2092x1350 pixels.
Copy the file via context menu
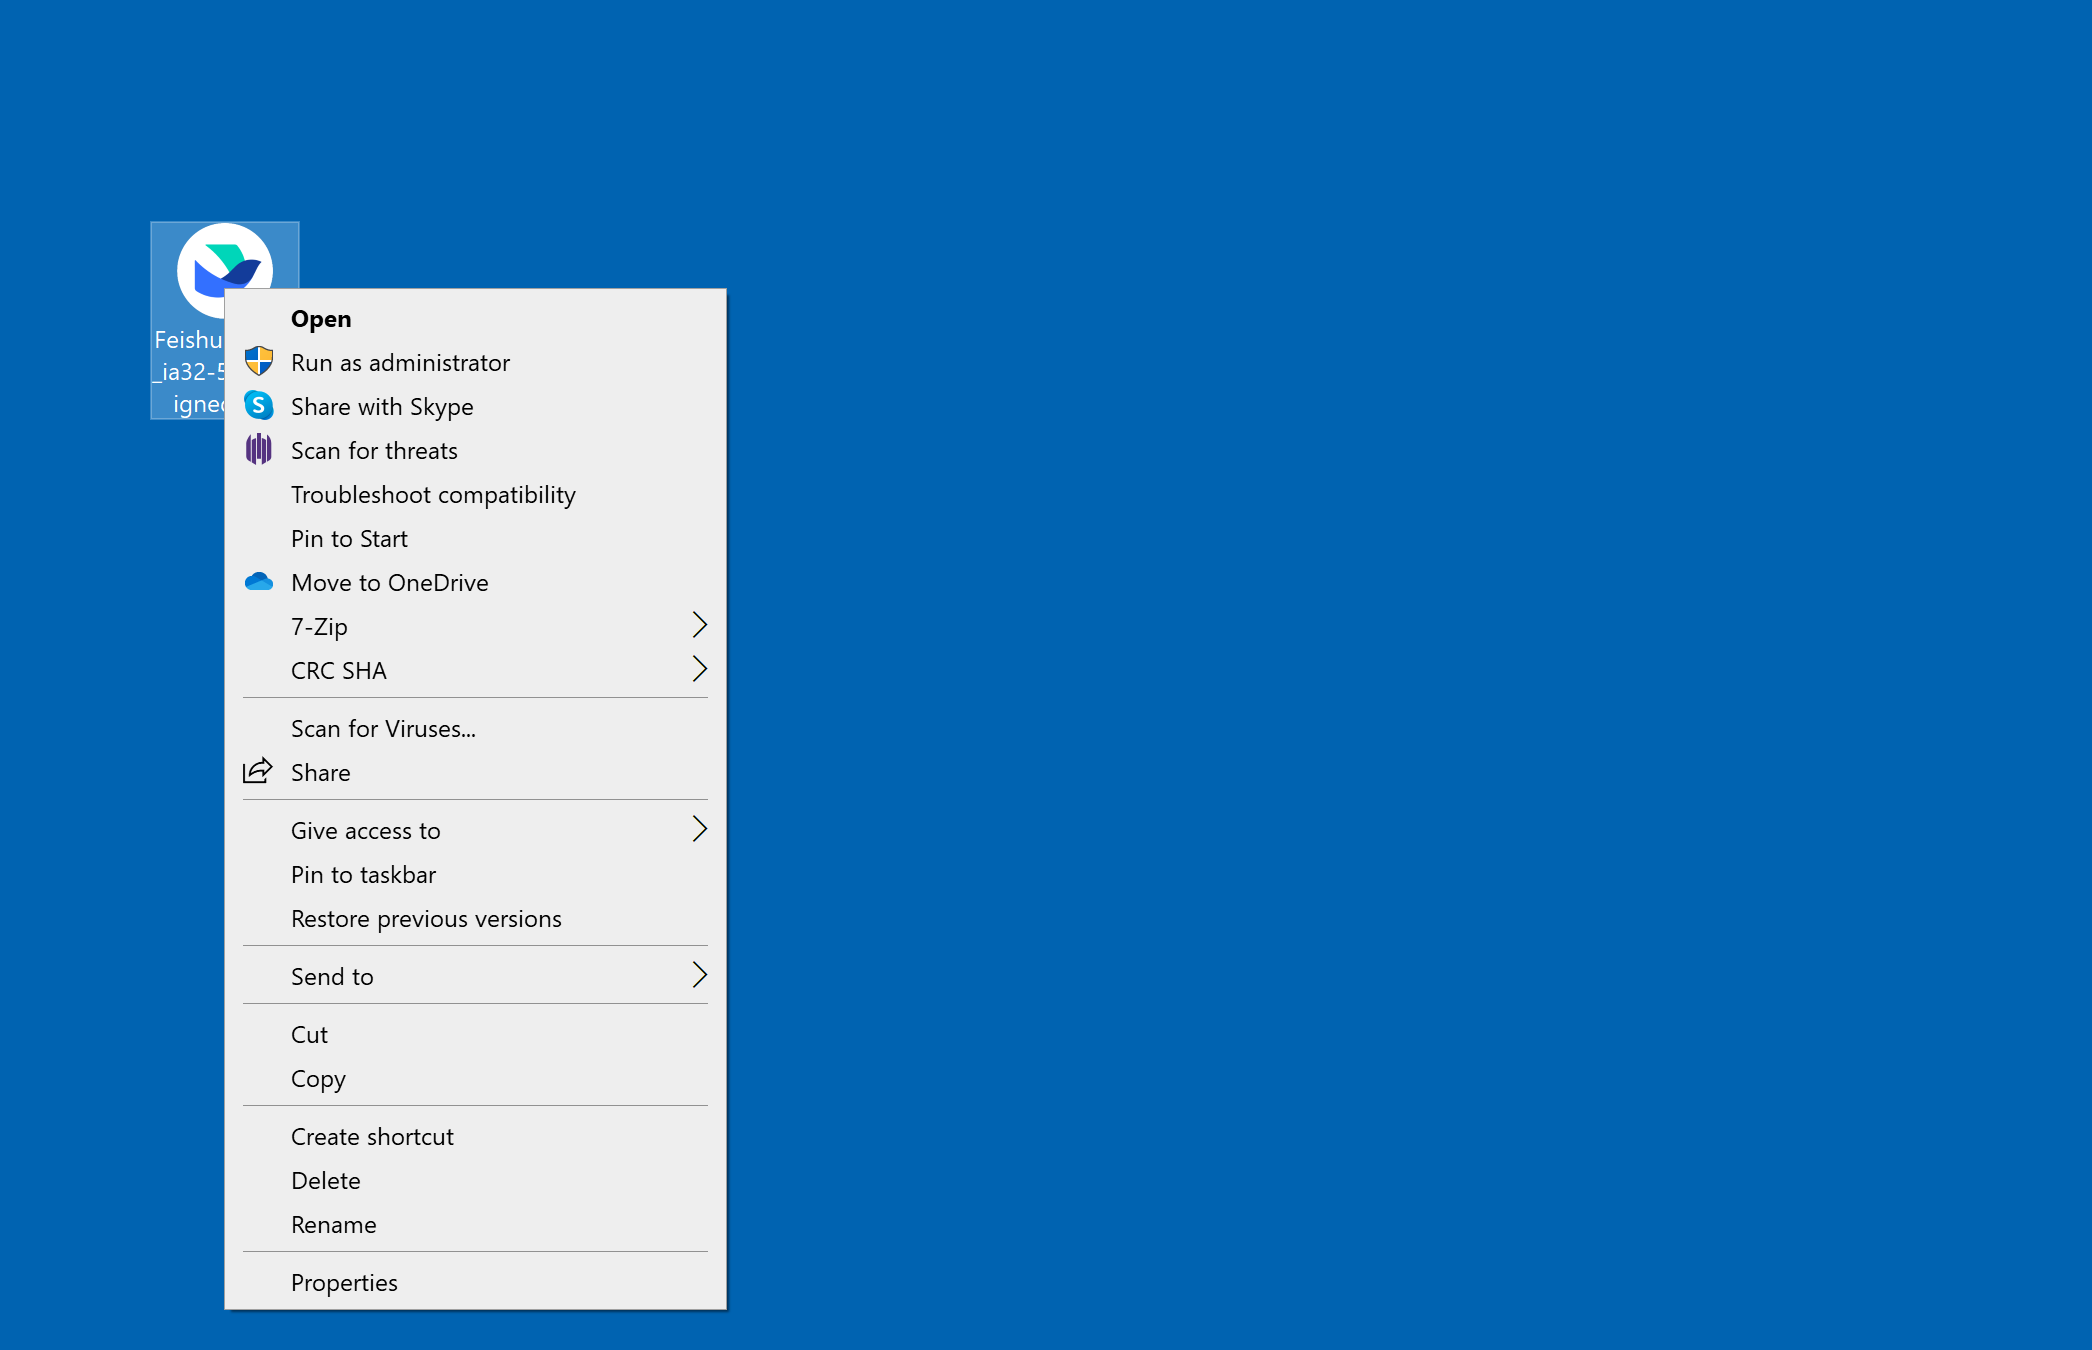(x=318, y=1079)
